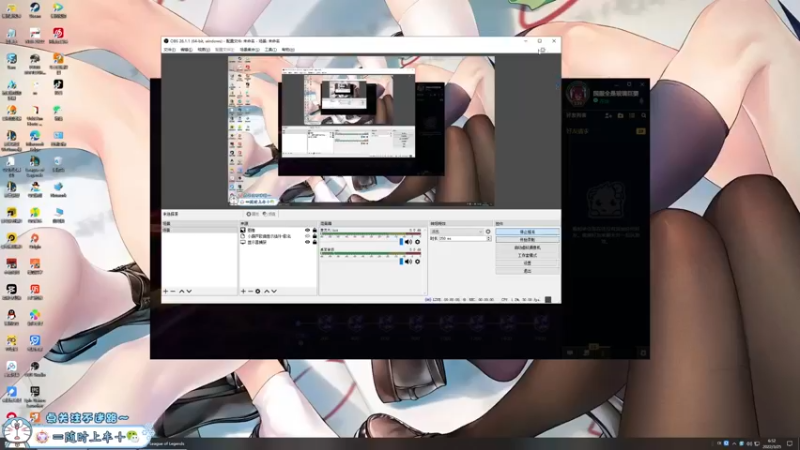Click the 退出 button in Controls
This screenshot has height=450, width=800.
click(x=527, y=271)
